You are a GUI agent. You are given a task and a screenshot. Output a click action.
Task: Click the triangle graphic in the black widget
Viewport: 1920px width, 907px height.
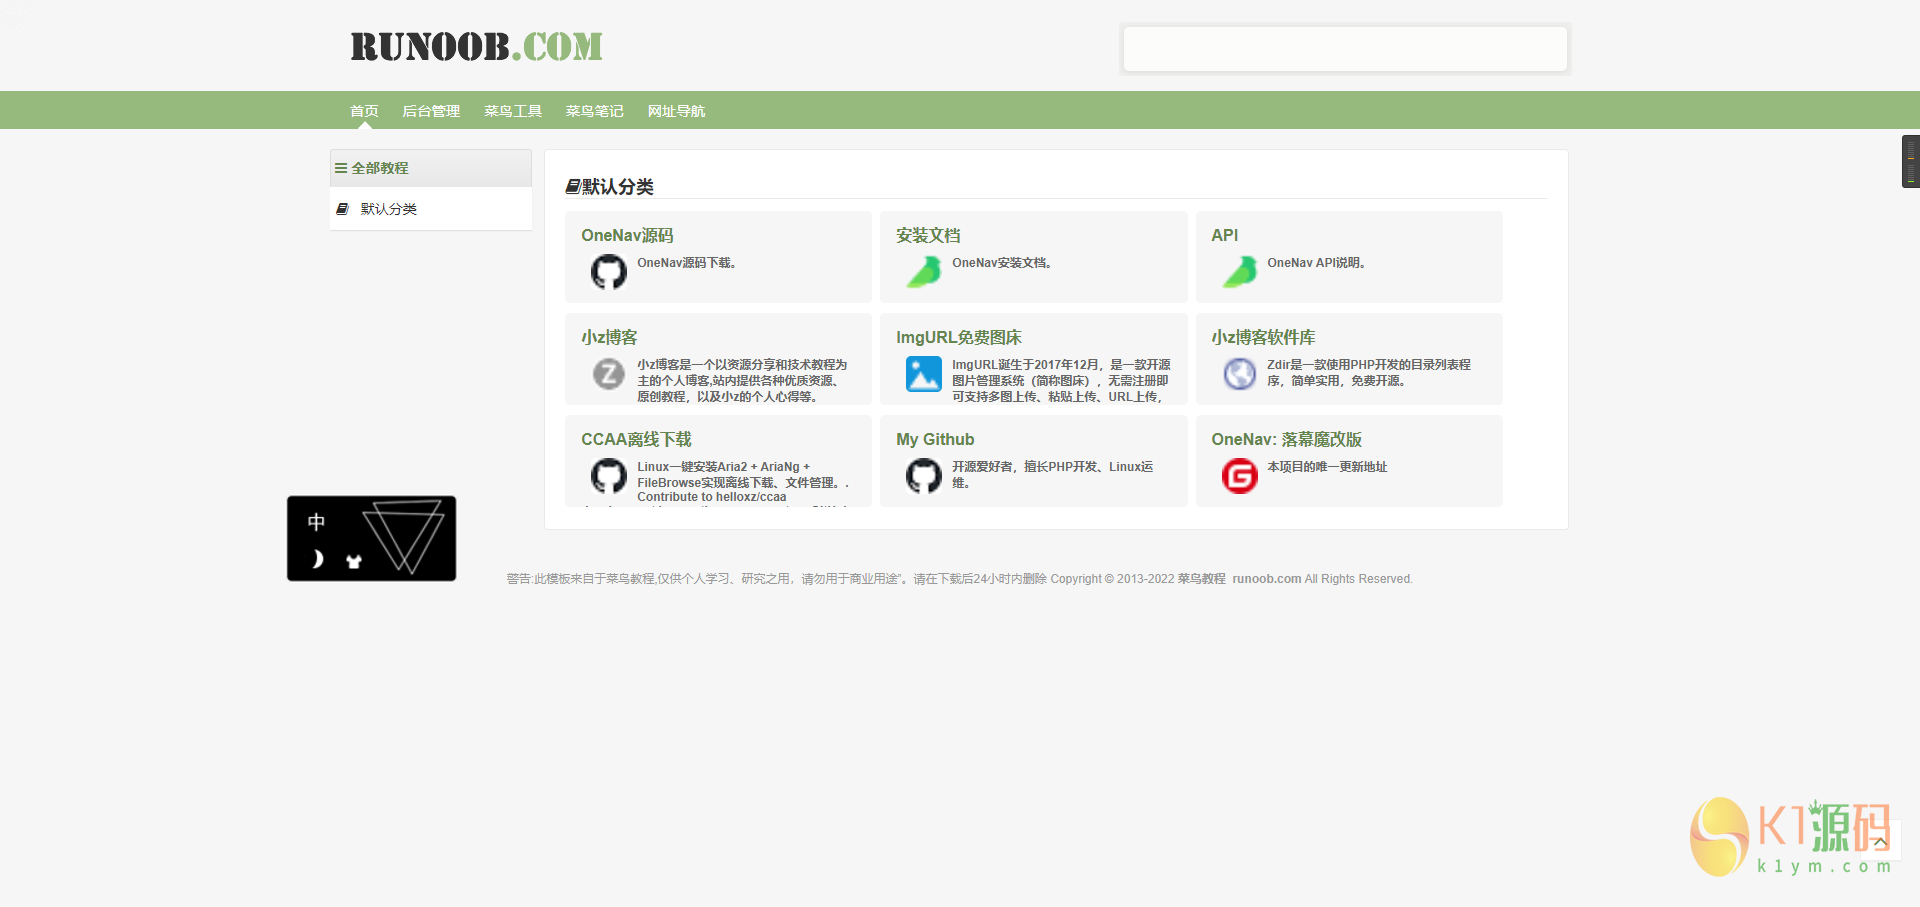coord(404,537)
